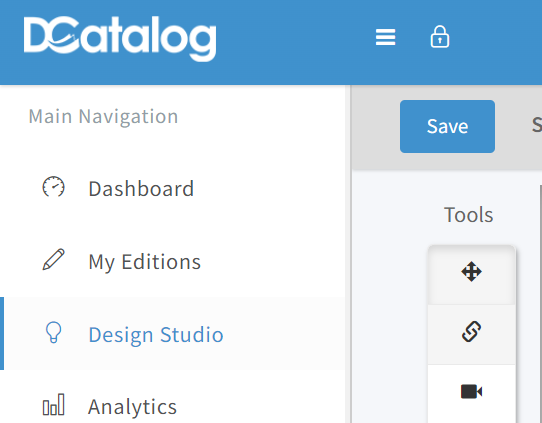This screenshot has height=423, width=542.
Task: Click the Tools panel label
Action: pos(468,215)
